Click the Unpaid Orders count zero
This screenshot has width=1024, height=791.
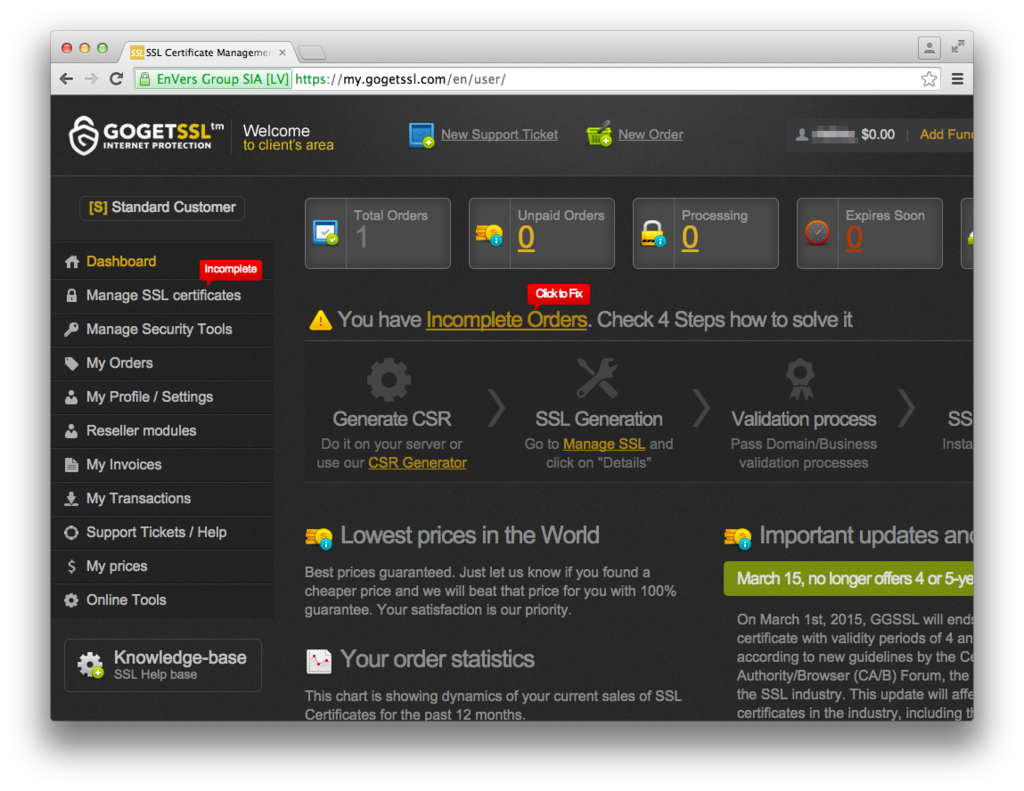click(x=526, y=238)
